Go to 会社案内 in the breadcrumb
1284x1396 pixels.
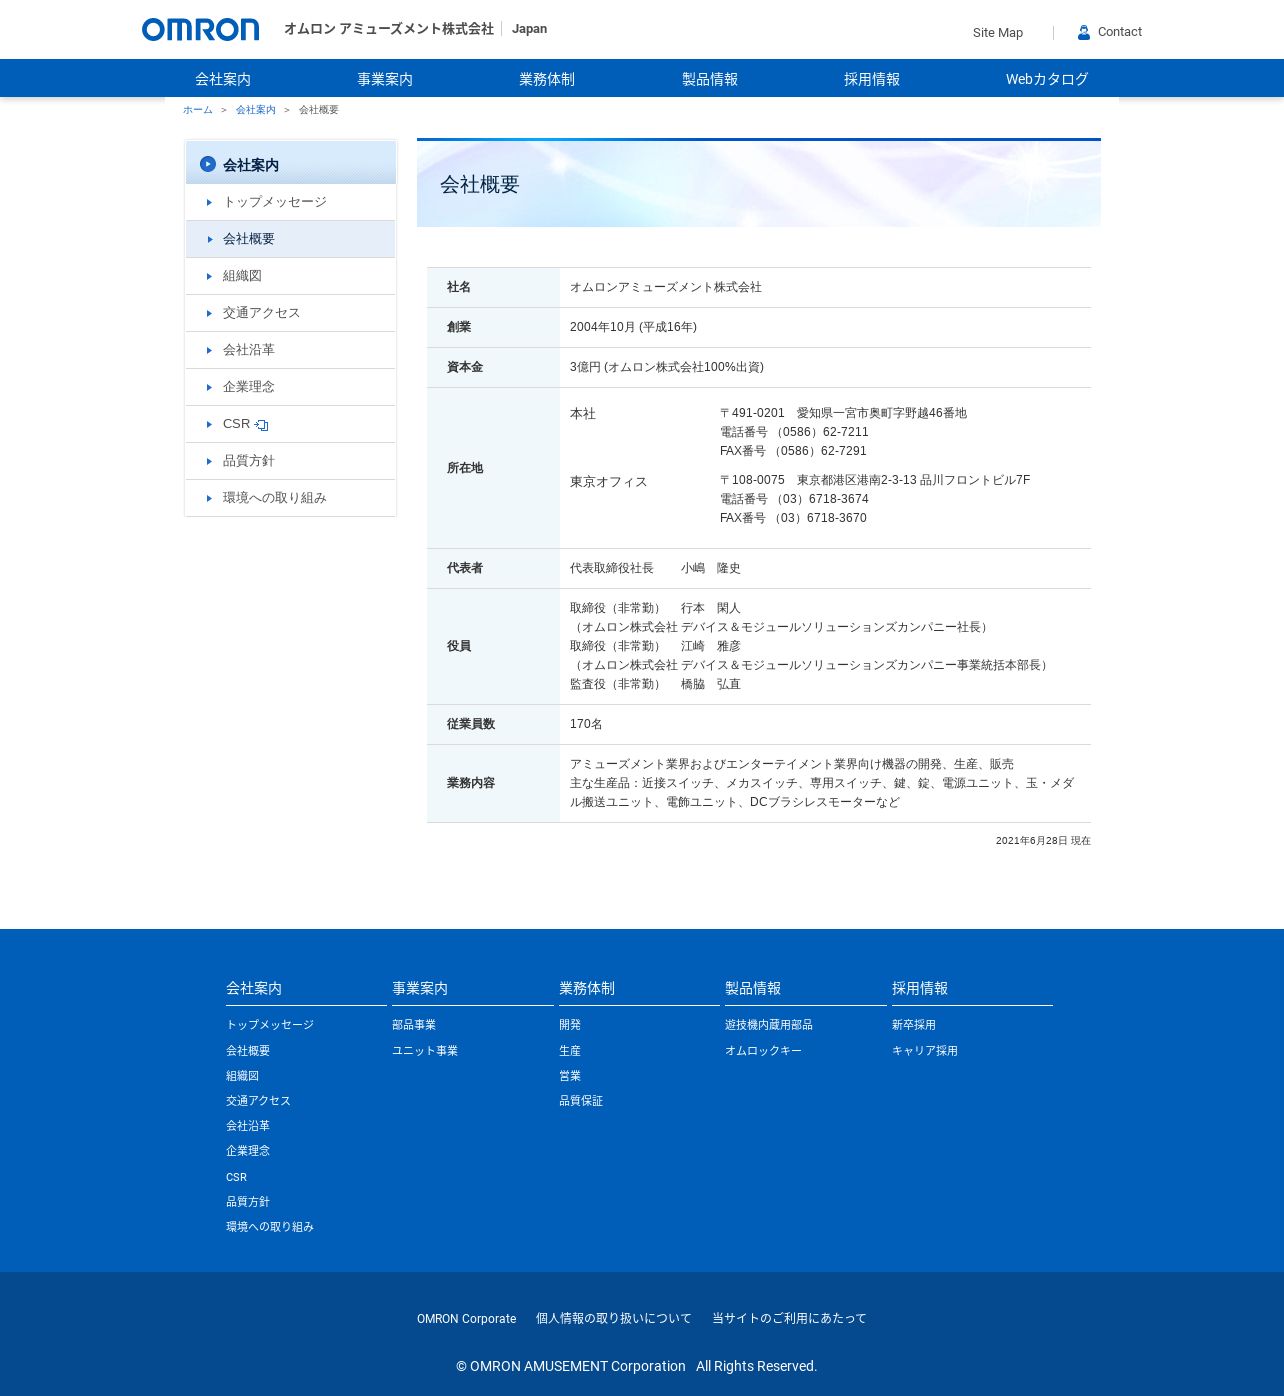coord(256,110)
